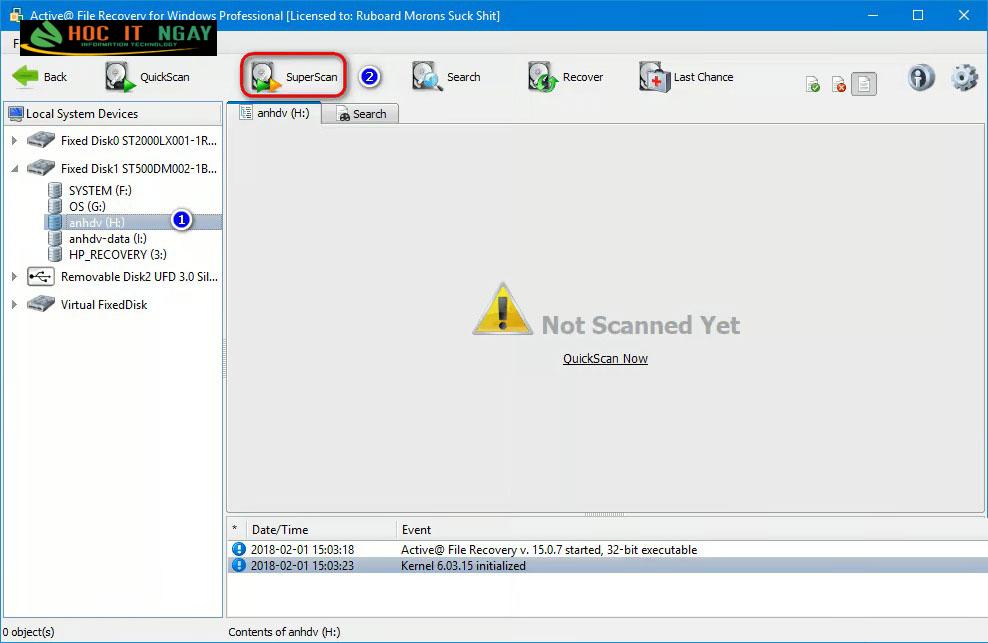988x643 pixels.
Task: Open the Search tool in the toolbar
Action: [446, 77]
